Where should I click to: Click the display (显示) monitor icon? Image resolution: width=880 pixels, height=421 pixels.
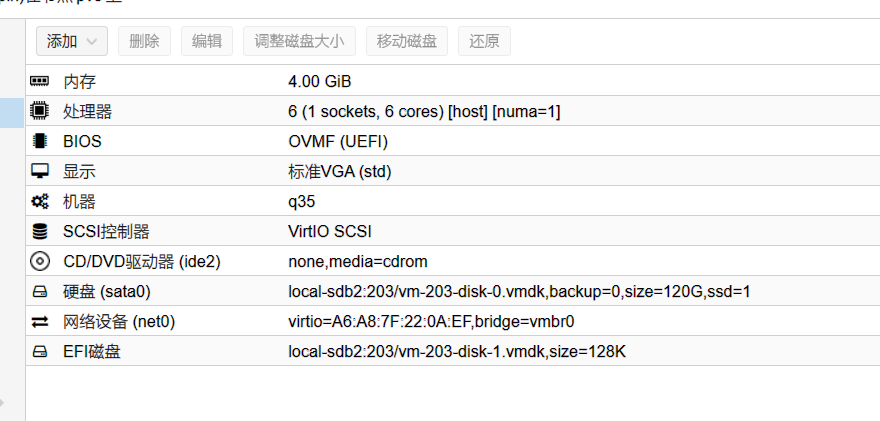pyautogui.click(x=40, y=171)
